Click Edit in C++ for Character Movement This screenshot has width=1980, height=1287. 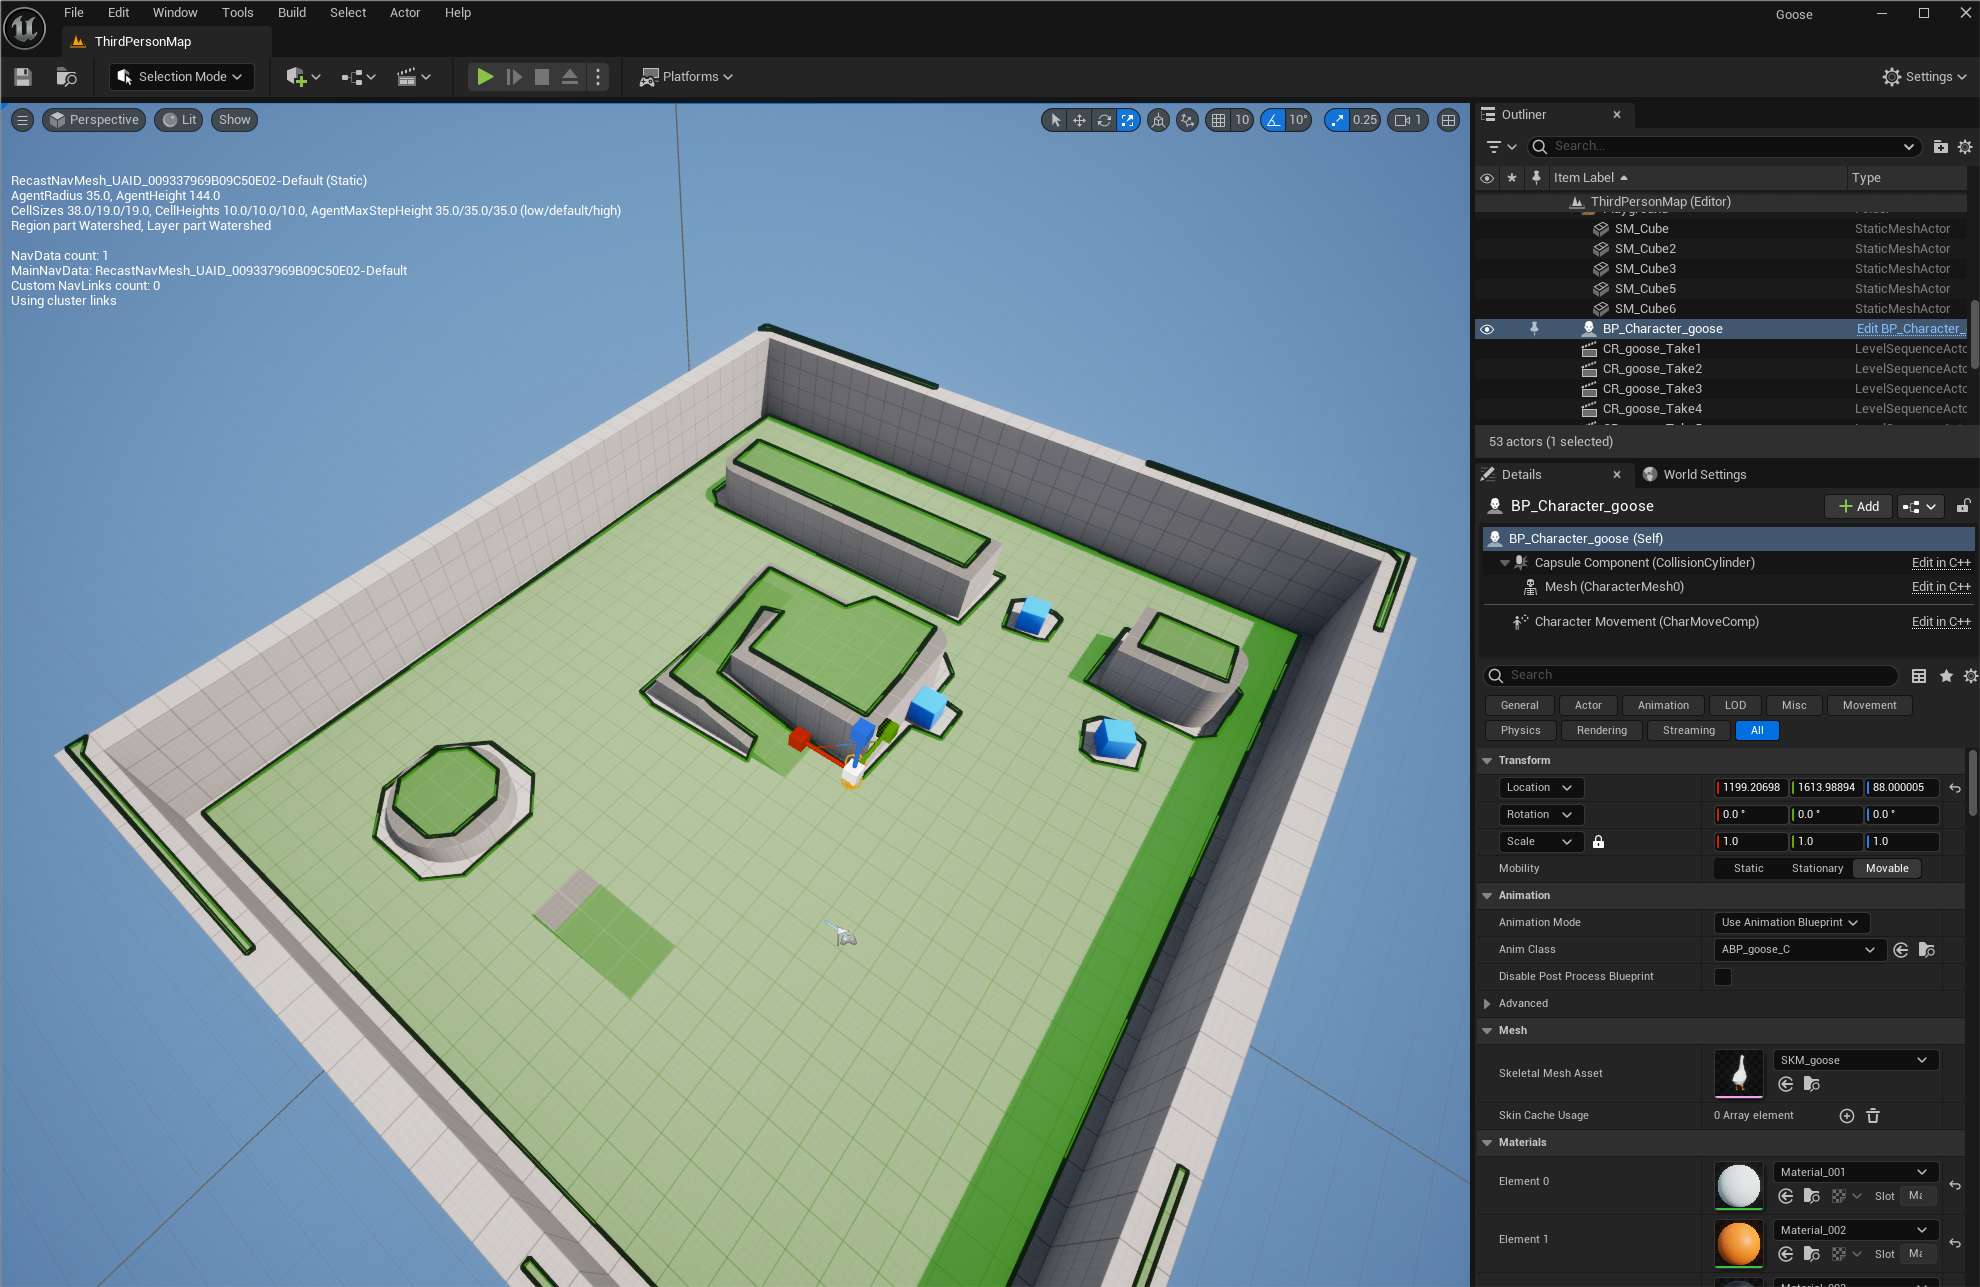coord(1941,622)
